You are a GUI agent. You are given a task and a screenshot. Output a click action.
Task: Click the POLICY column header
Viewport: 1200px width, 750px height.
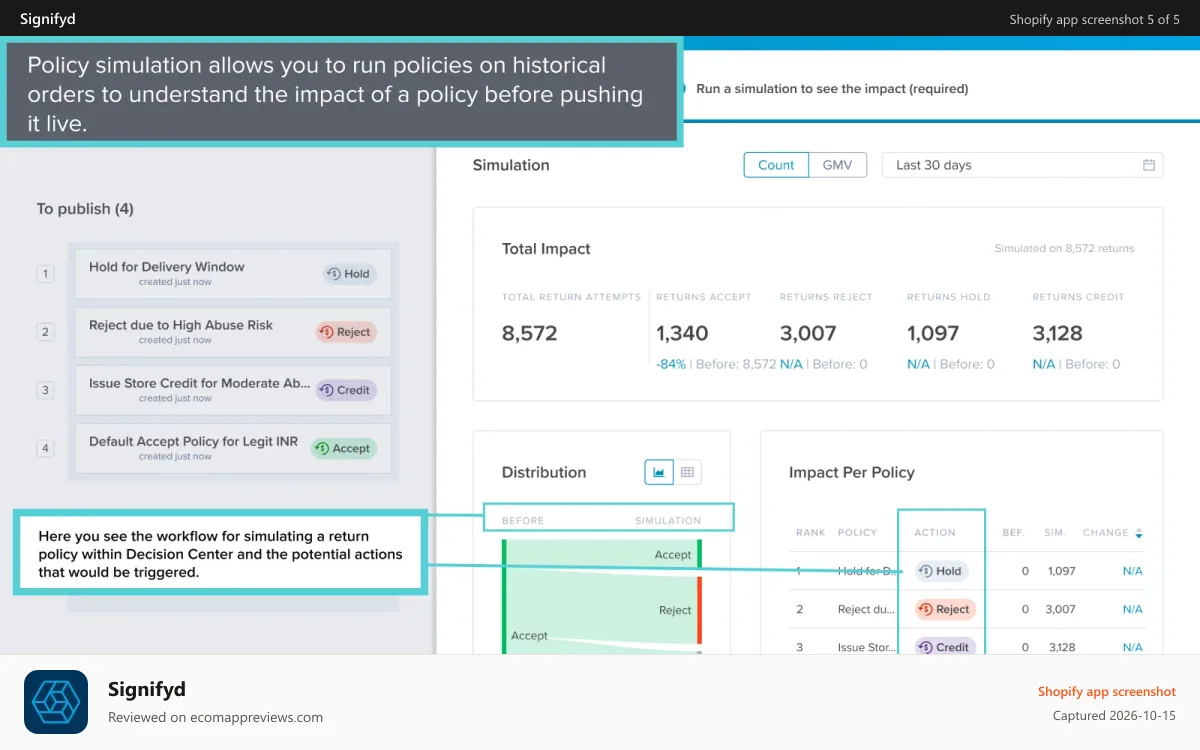(x=857, y=533)
